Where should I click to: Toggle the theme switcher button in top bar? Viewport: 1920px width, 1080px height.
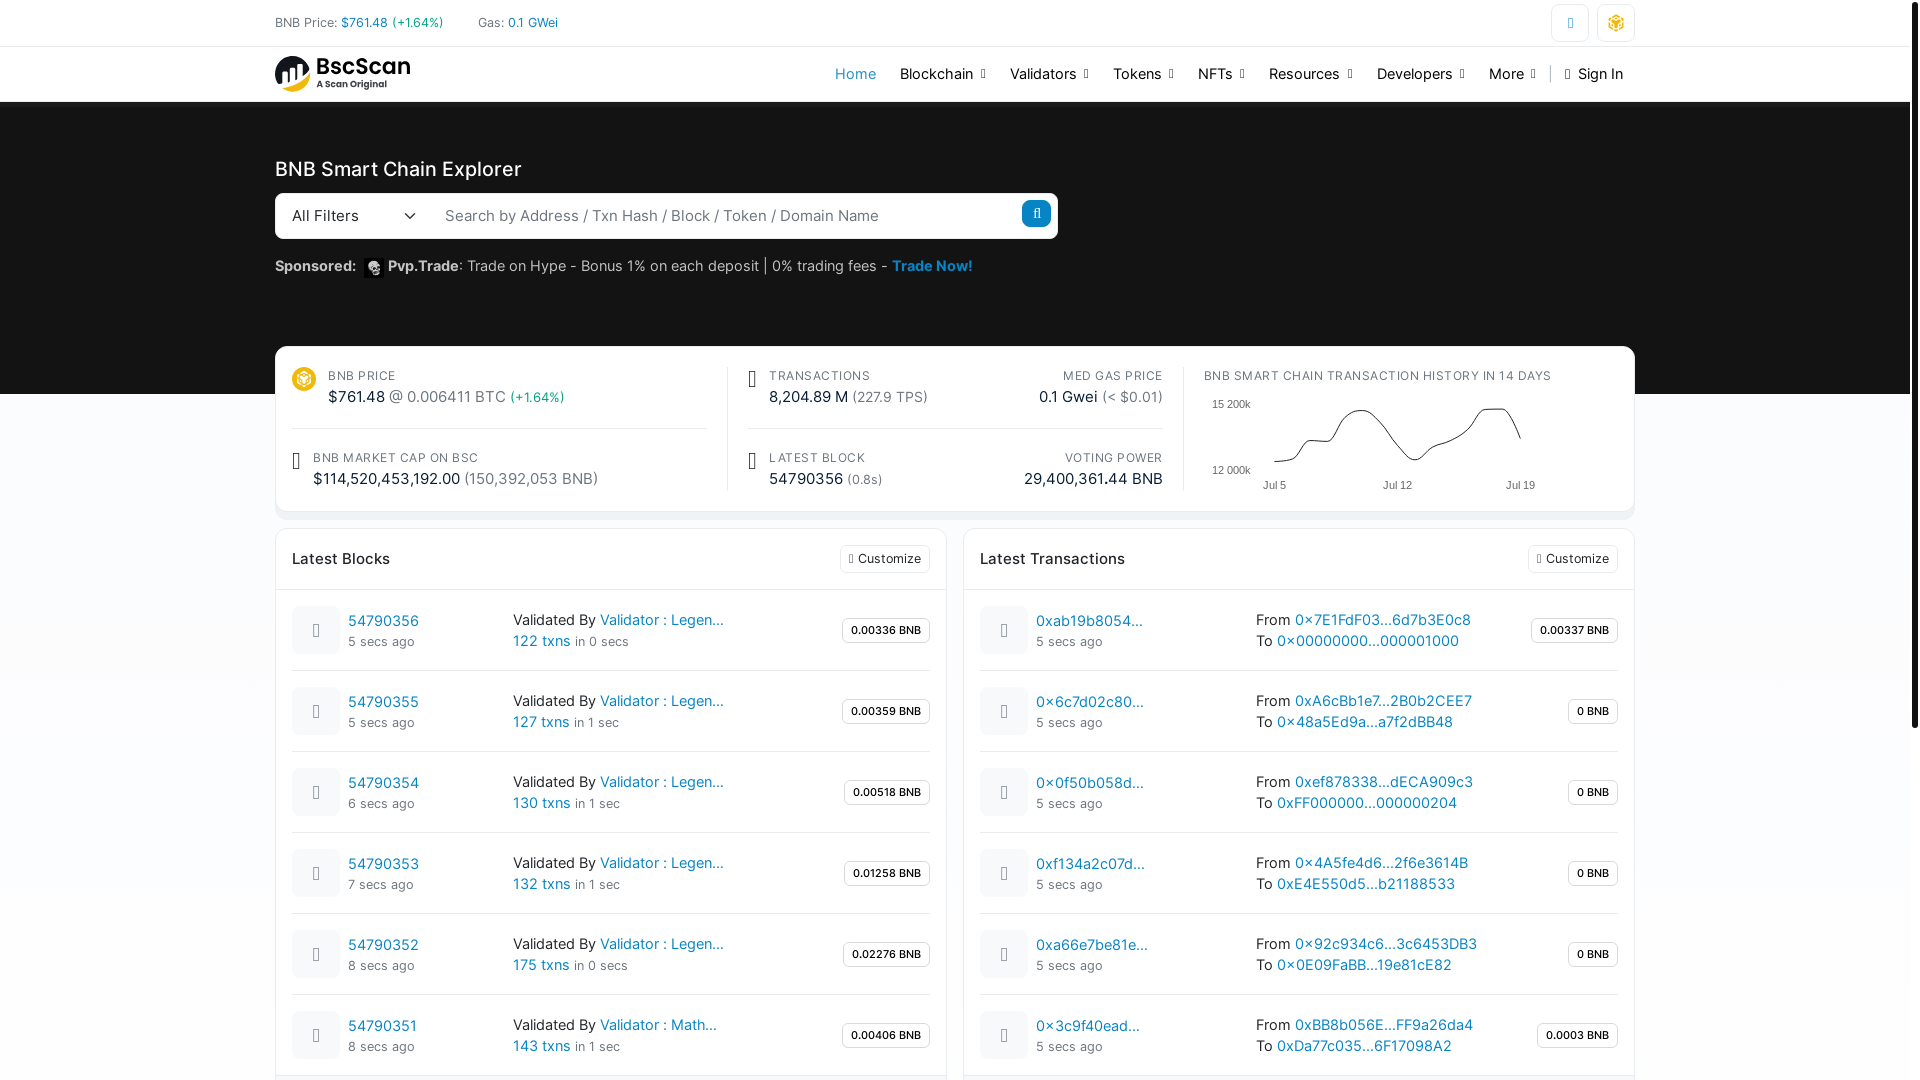[x=1570, y=23]
